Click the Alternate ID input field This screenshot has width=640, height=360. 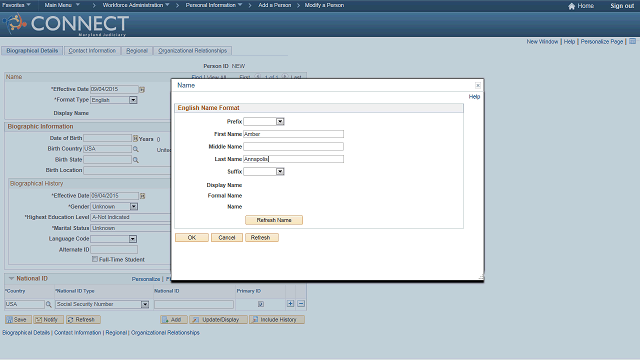tap(114, 249)
